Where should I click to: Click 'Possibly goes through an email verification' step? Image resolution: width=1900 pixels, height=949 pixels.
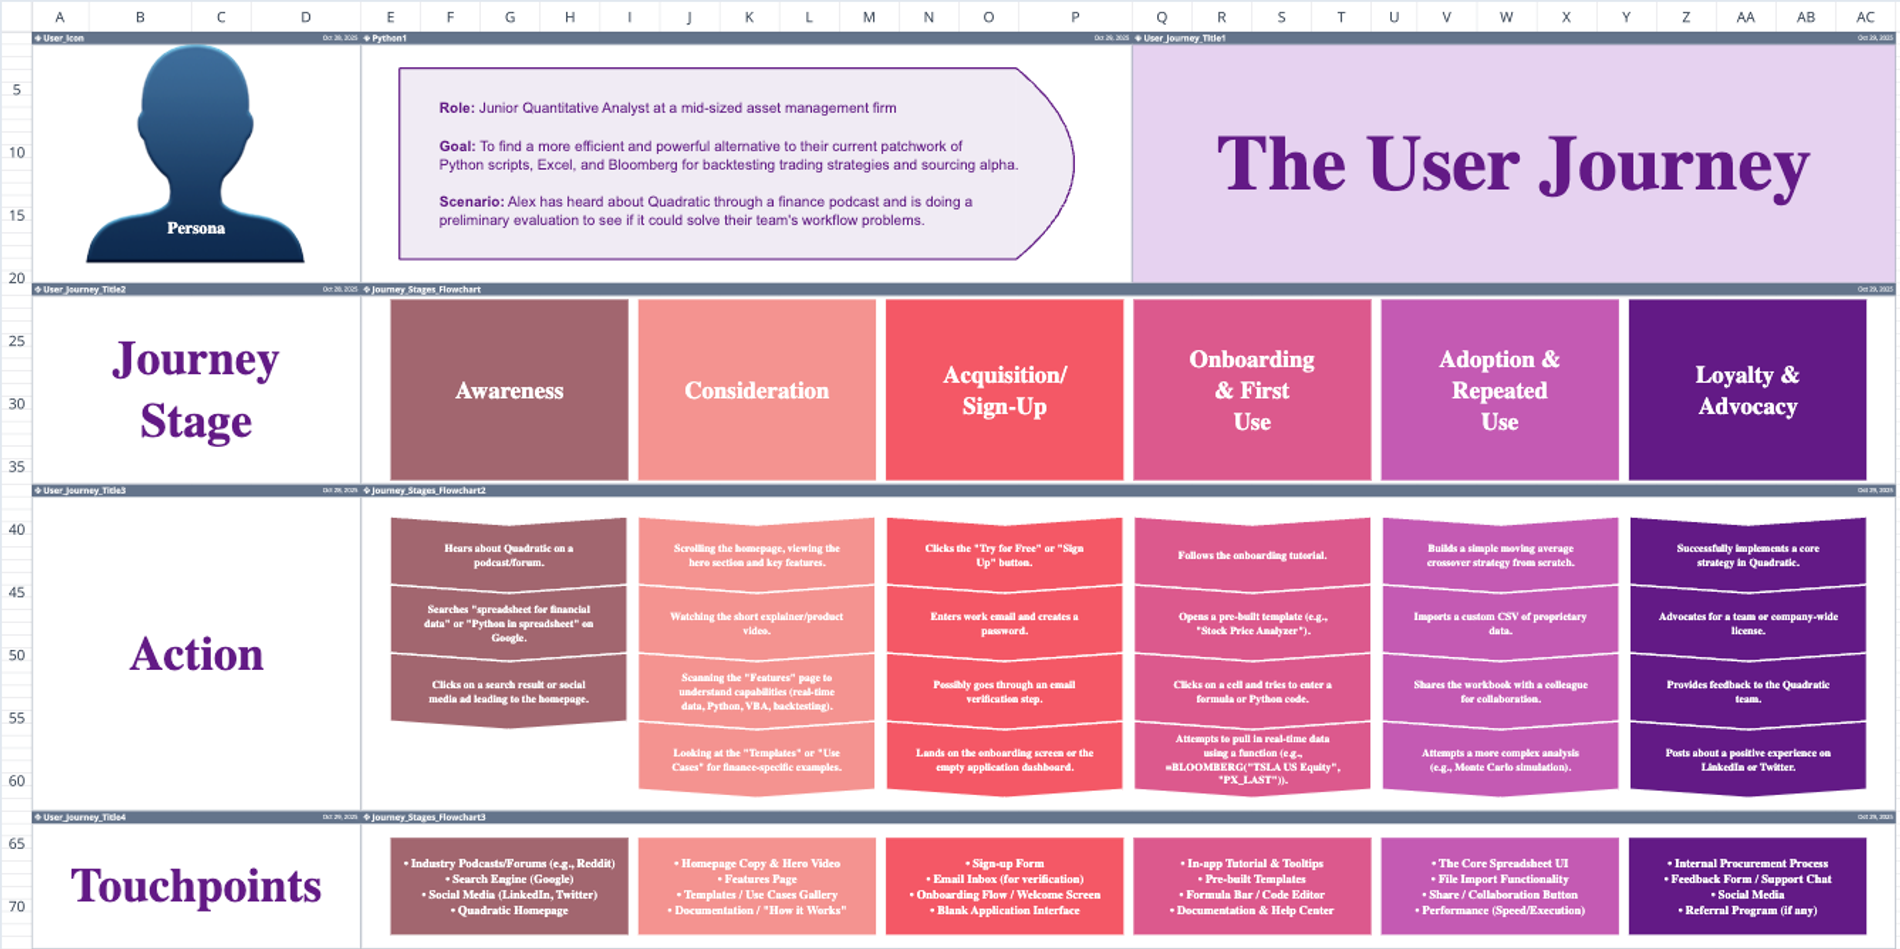click(1004, 692)
